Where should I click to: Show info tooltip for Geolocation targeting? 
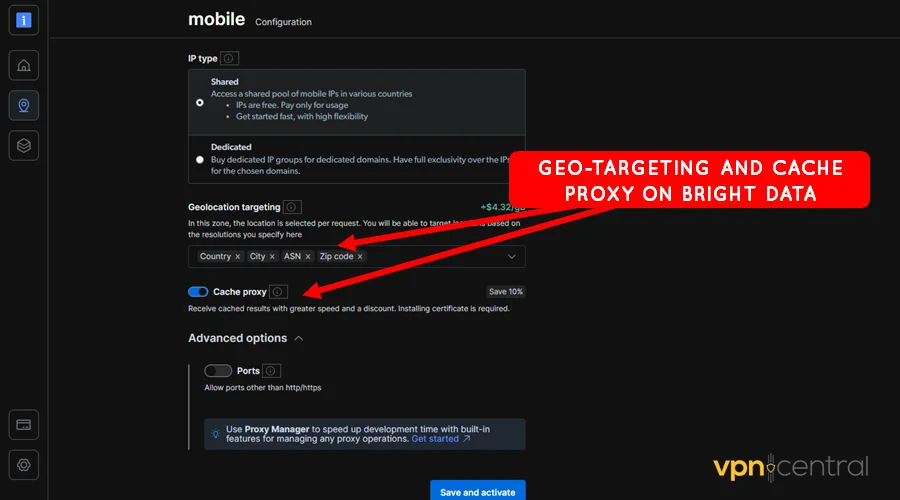coord(292,207)
